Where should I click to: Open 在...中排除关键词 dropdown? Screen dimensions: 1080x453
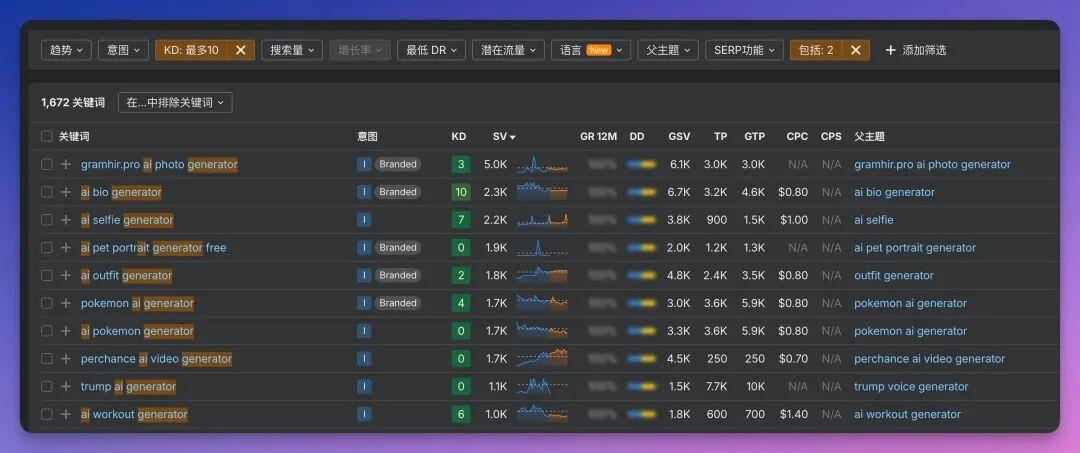175,102
